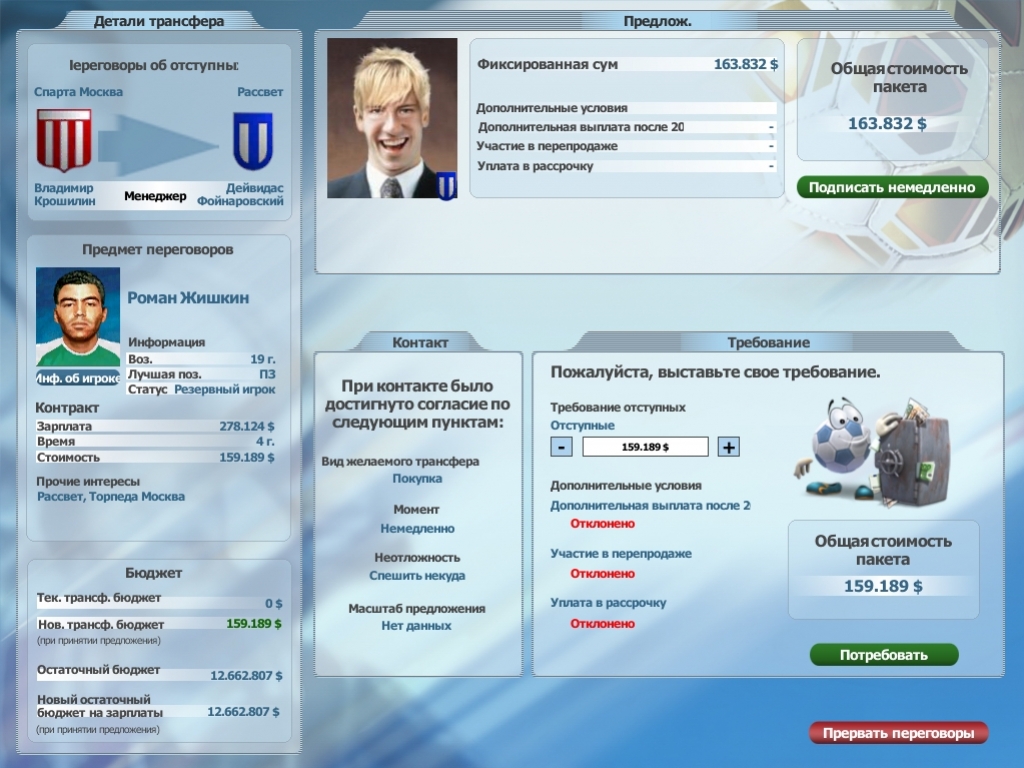Viewport: 1024px width, 768px height.
Task: Click the transfer direction arrow between crests
Action: (159, 145)
